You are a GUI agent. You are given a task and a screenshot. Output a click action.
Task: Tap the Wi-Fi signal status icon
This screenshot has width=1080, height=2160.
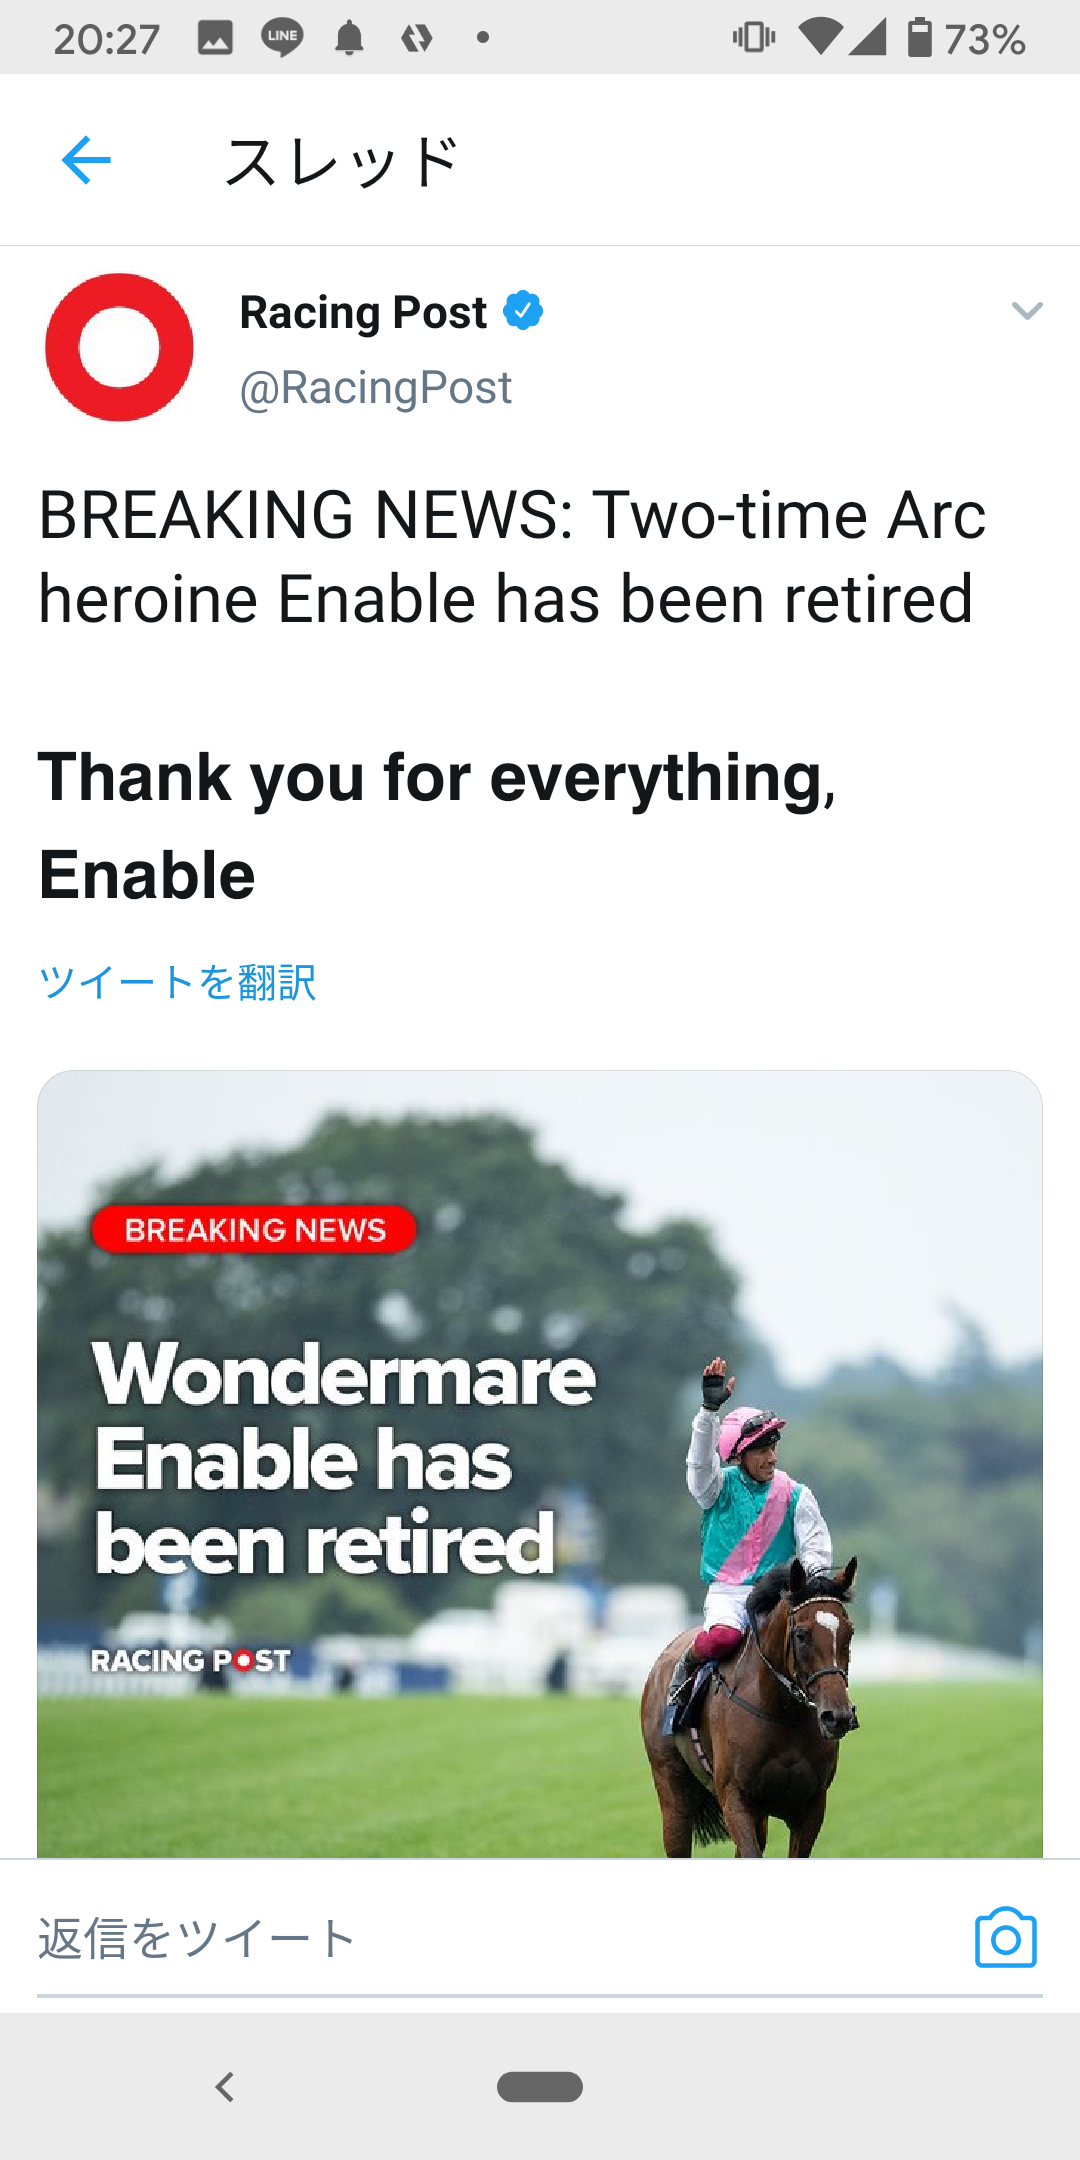pyautogui.click(x=819, y=38)
